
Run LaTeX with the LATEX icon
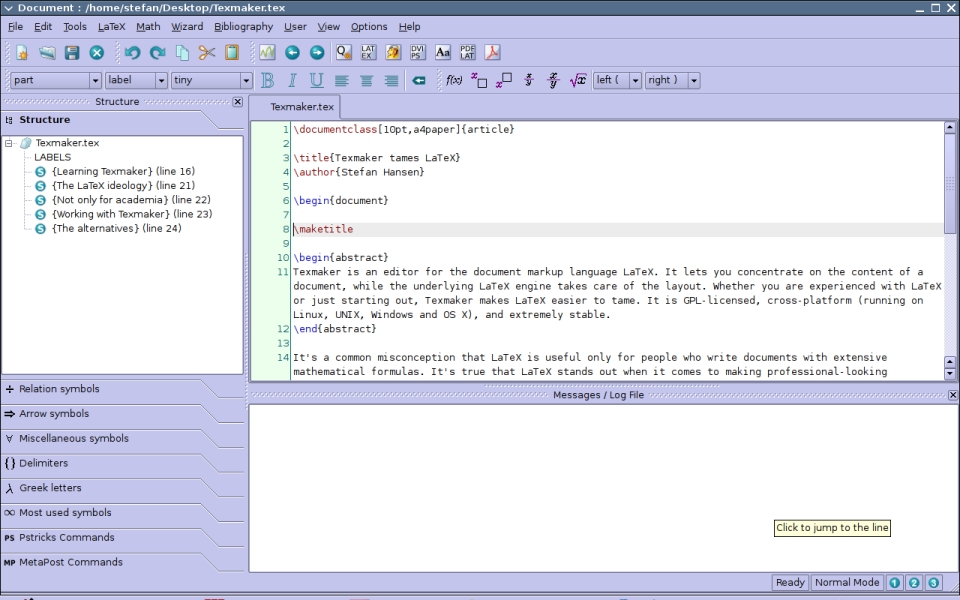(x=368, y=53)
